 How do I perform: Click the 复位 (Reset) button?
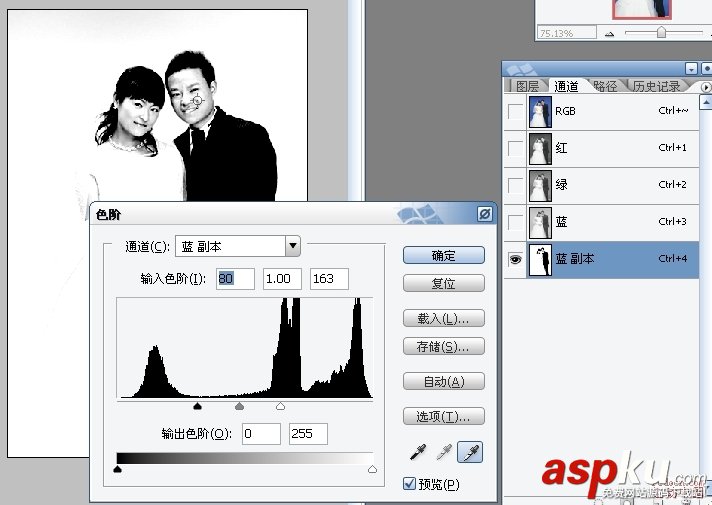(x=444, y=283)
